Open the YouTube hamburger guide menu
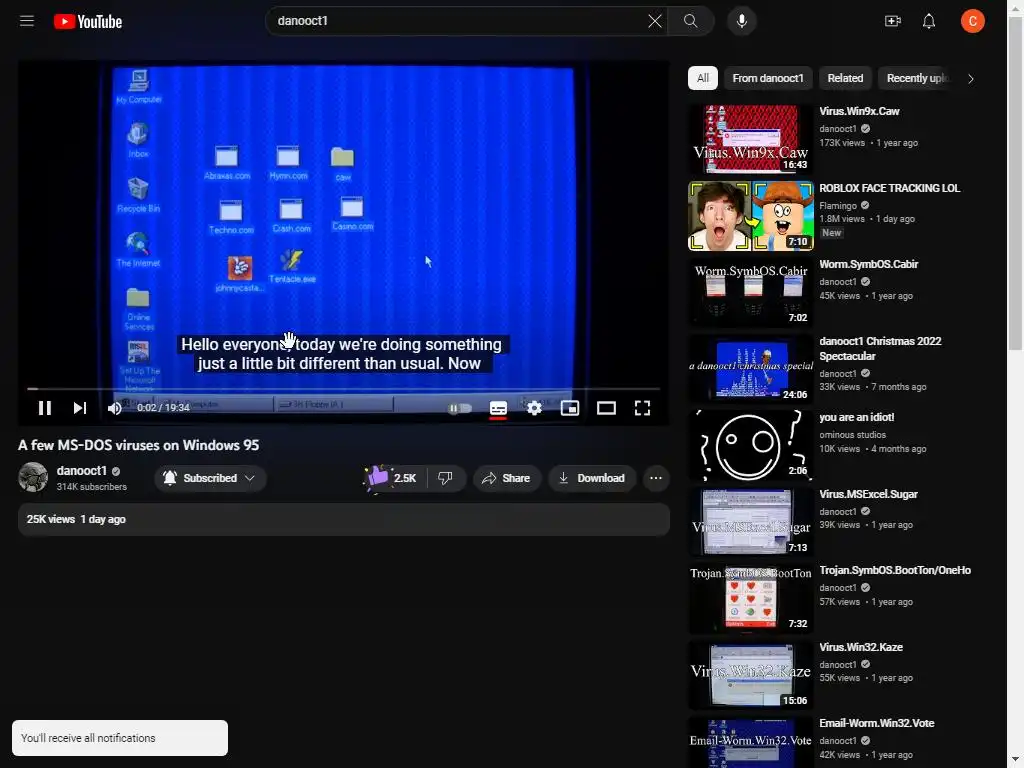The width and height of the screenshot is (1024, 768). click(x=27, y=21)
